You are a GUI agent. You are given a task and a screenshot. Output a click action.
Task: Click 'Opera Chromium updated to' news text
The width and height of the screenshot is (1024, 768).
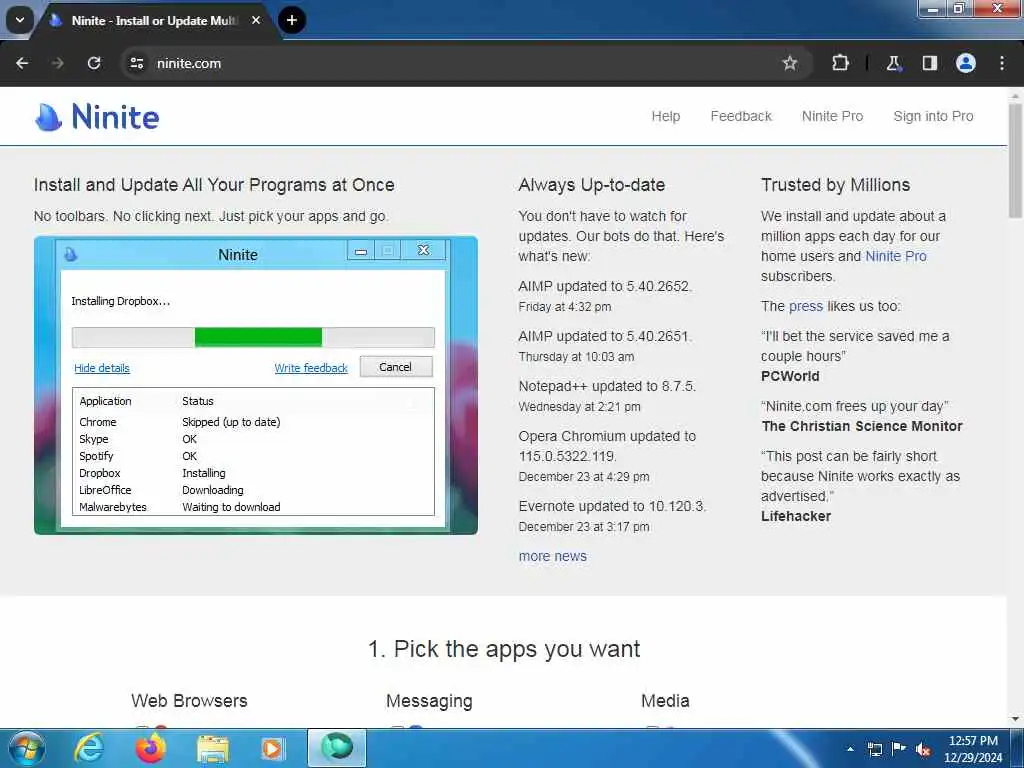coord(607,436)
